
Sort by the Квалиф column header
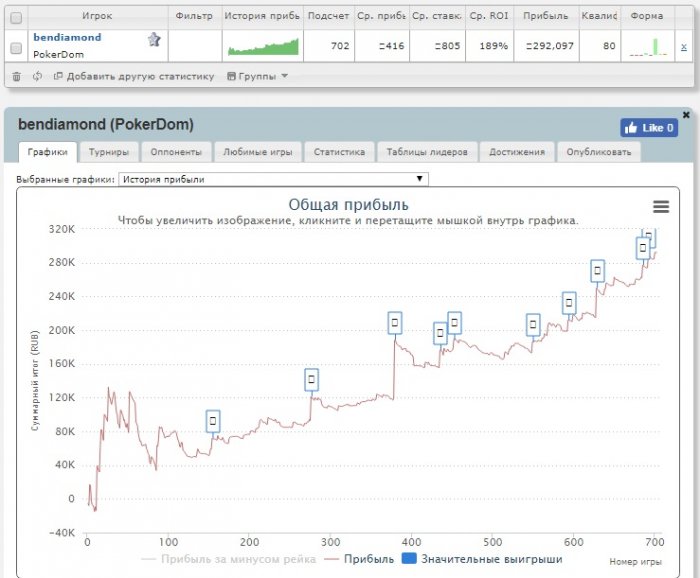pos(600,16)
